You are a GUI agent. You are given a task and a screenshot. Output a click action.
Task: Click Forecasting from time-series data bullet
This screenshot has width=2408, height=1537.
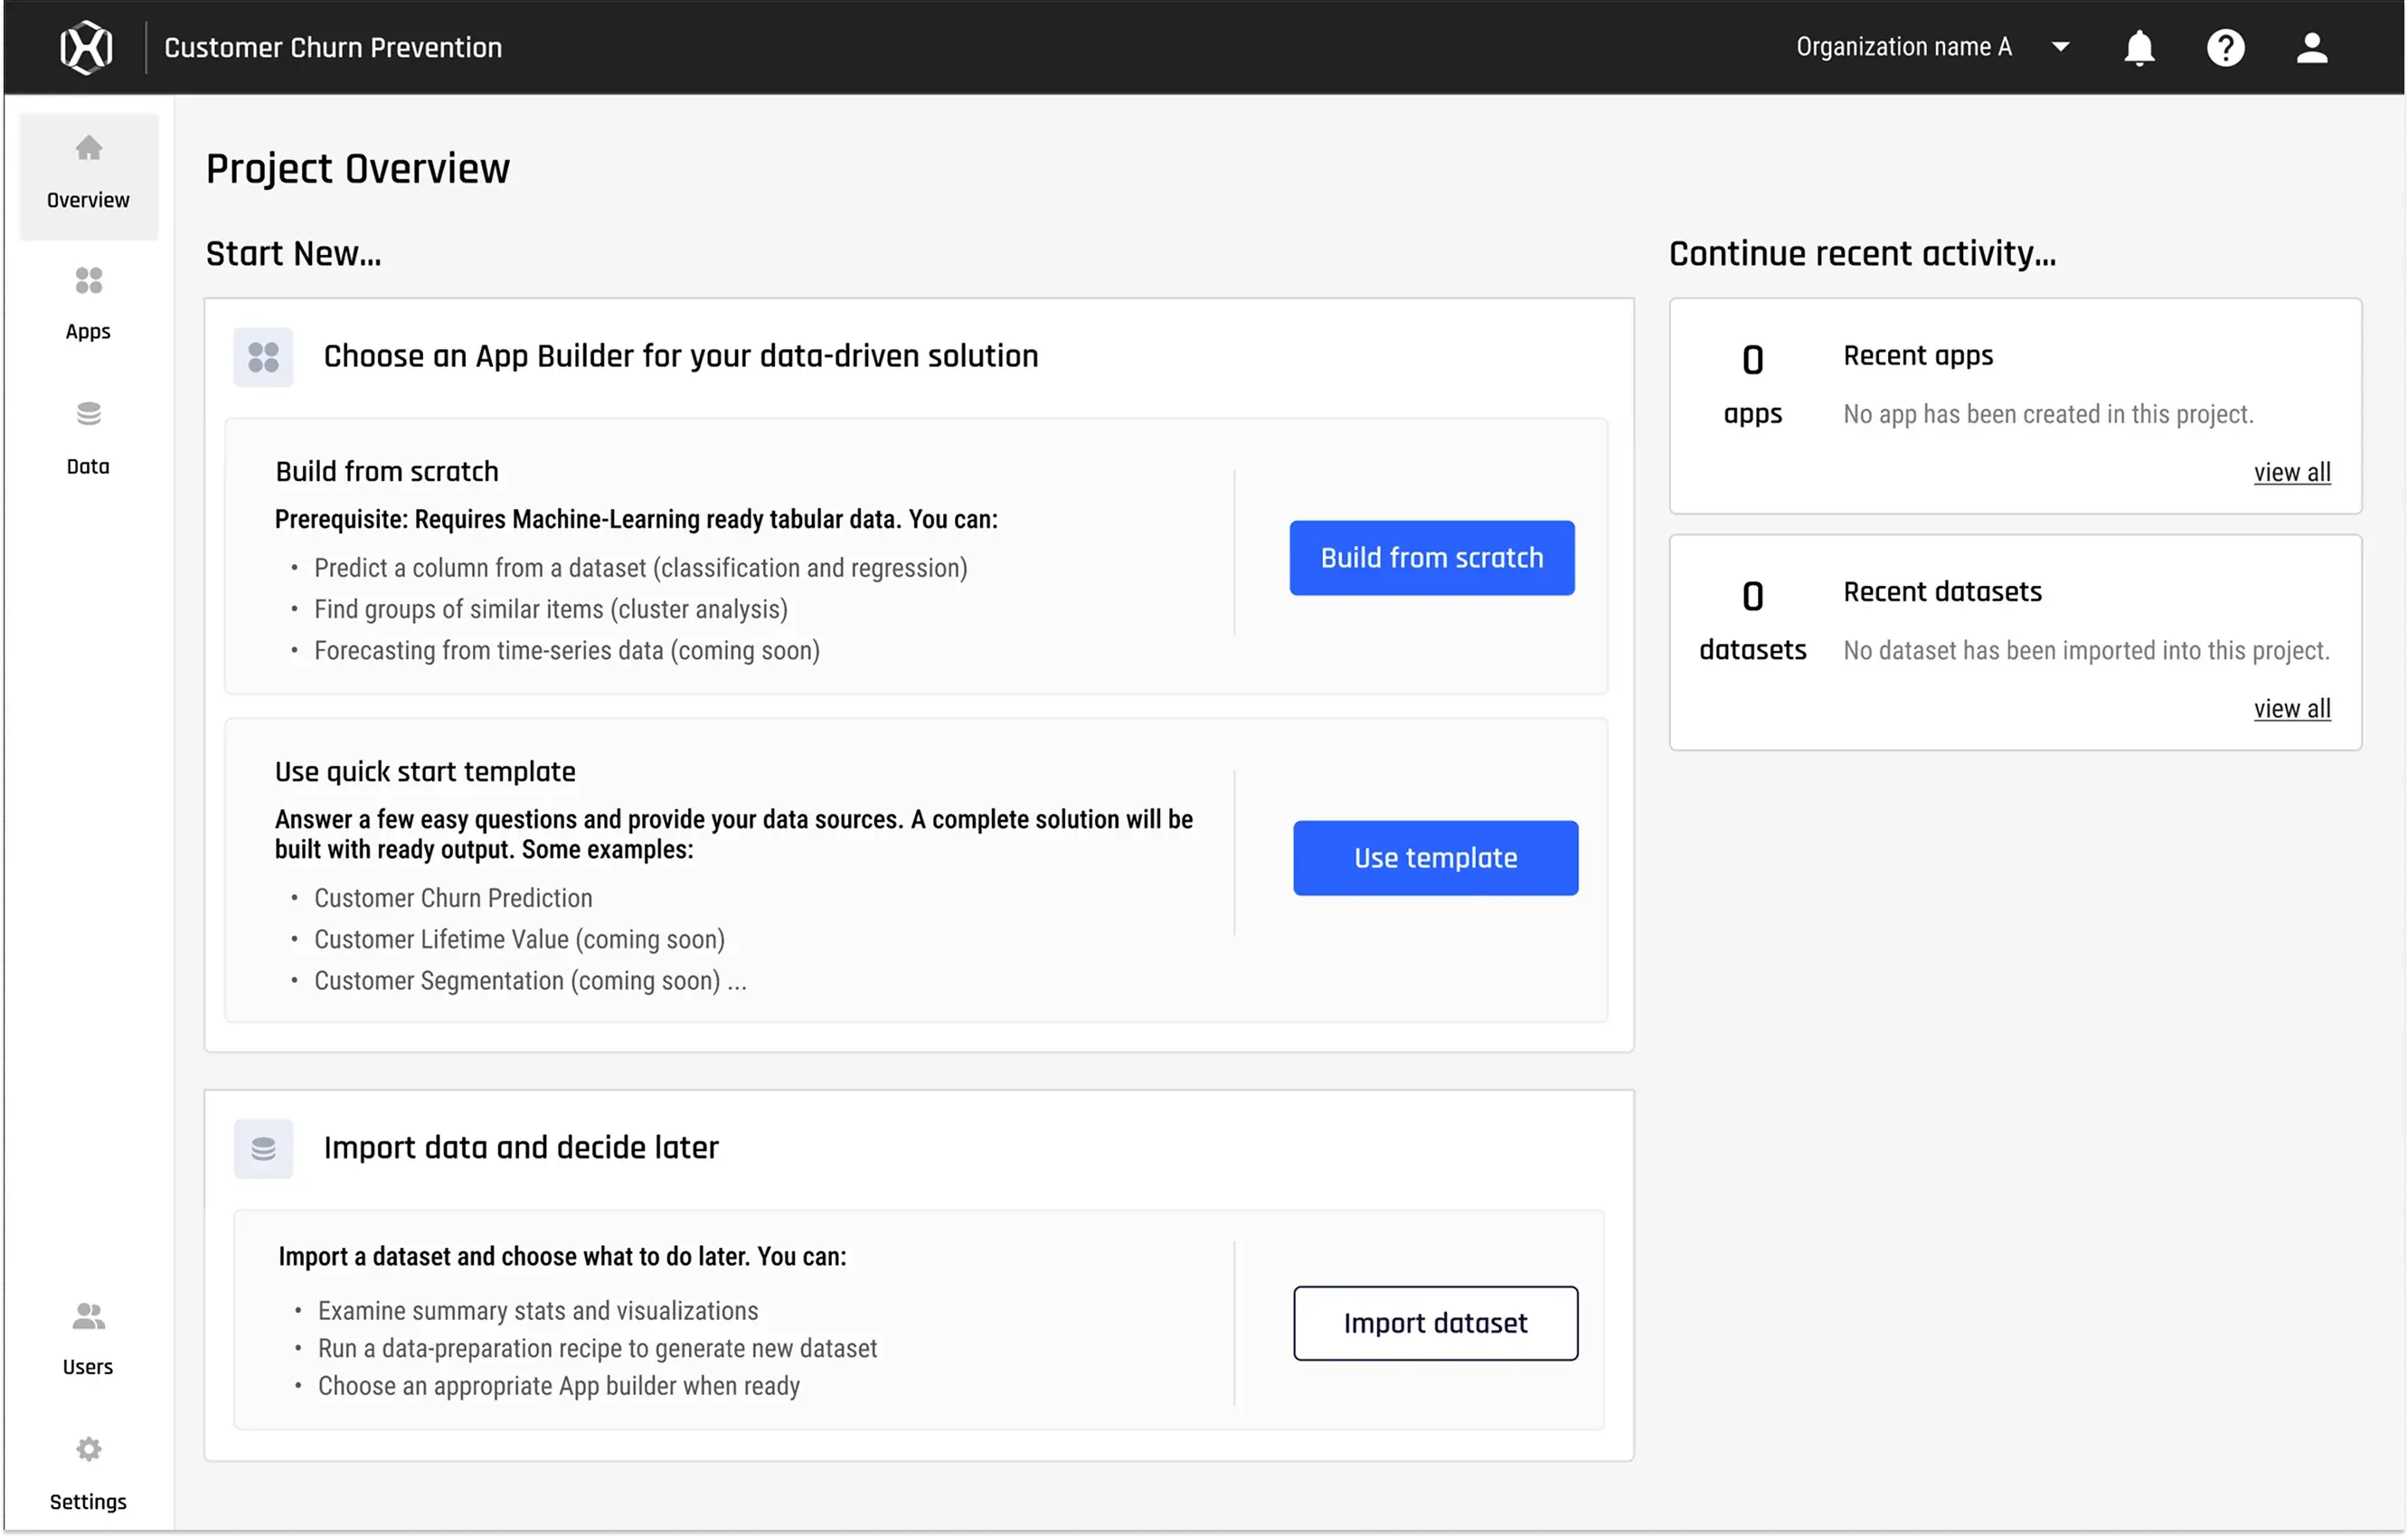click(566, 651)
